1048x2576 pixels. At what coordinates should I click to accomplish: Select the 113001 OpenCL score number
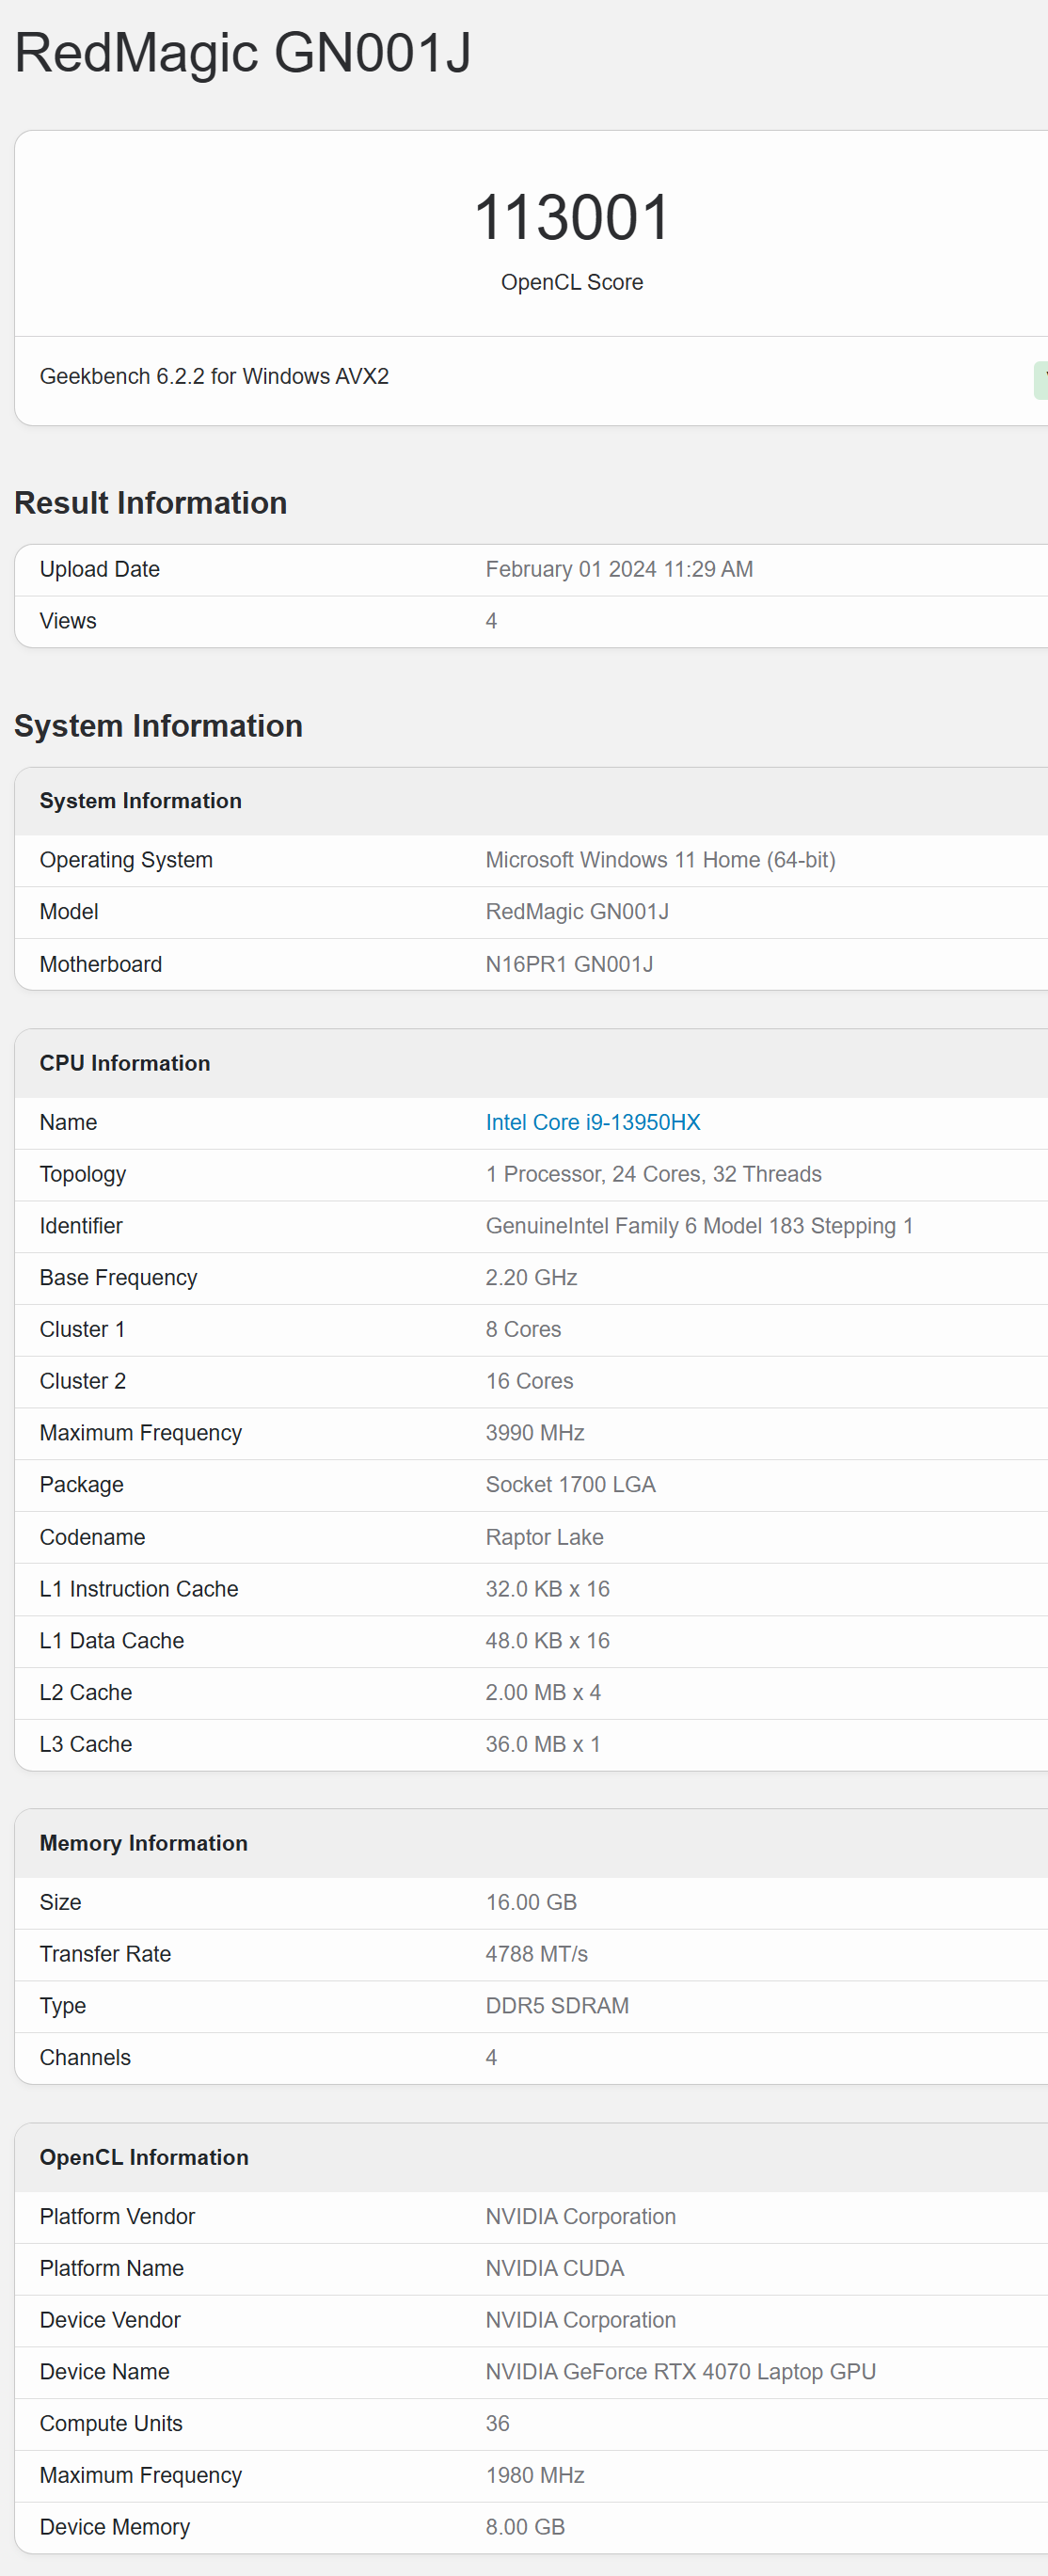[572, 217]
